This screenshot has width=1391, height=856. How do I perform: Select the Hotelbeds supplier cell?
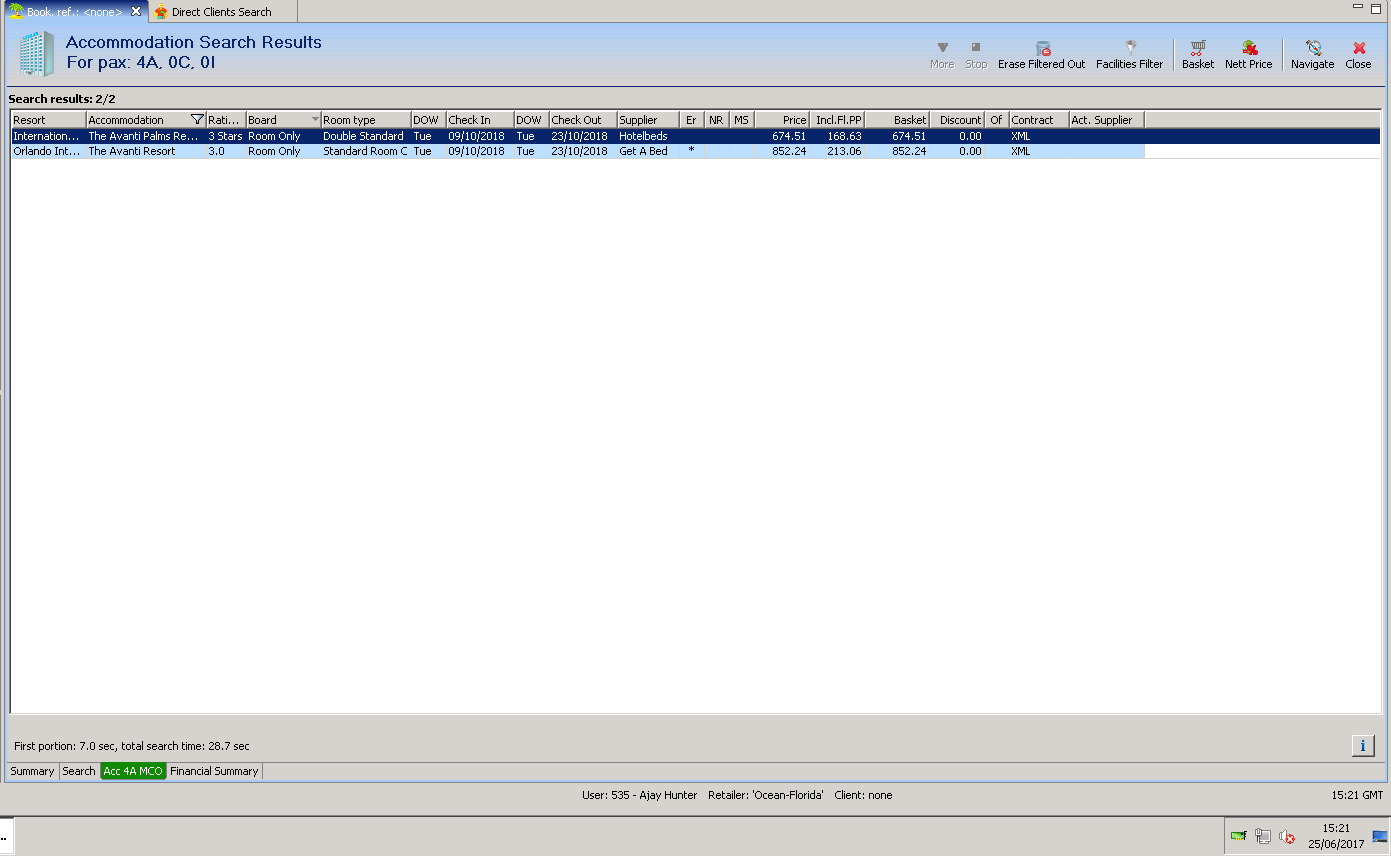pyautogui.click(x=648, y=136)
